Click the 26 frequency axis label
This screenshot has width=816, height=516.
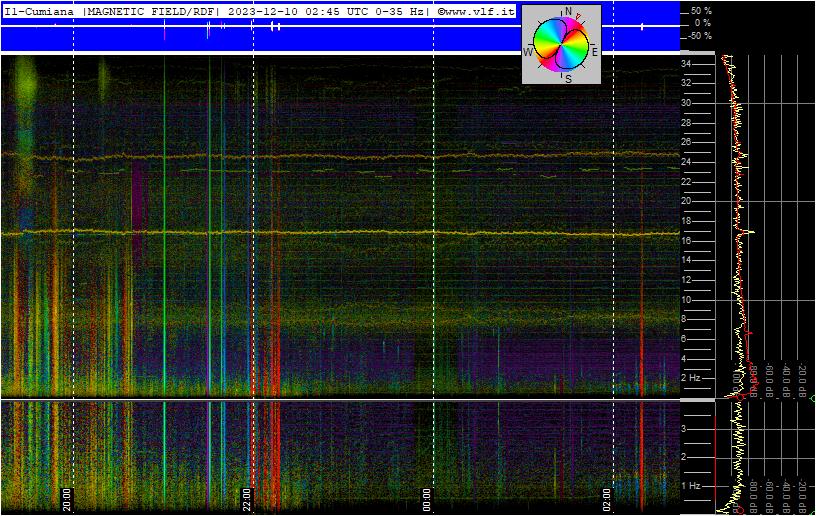[686, 142]
